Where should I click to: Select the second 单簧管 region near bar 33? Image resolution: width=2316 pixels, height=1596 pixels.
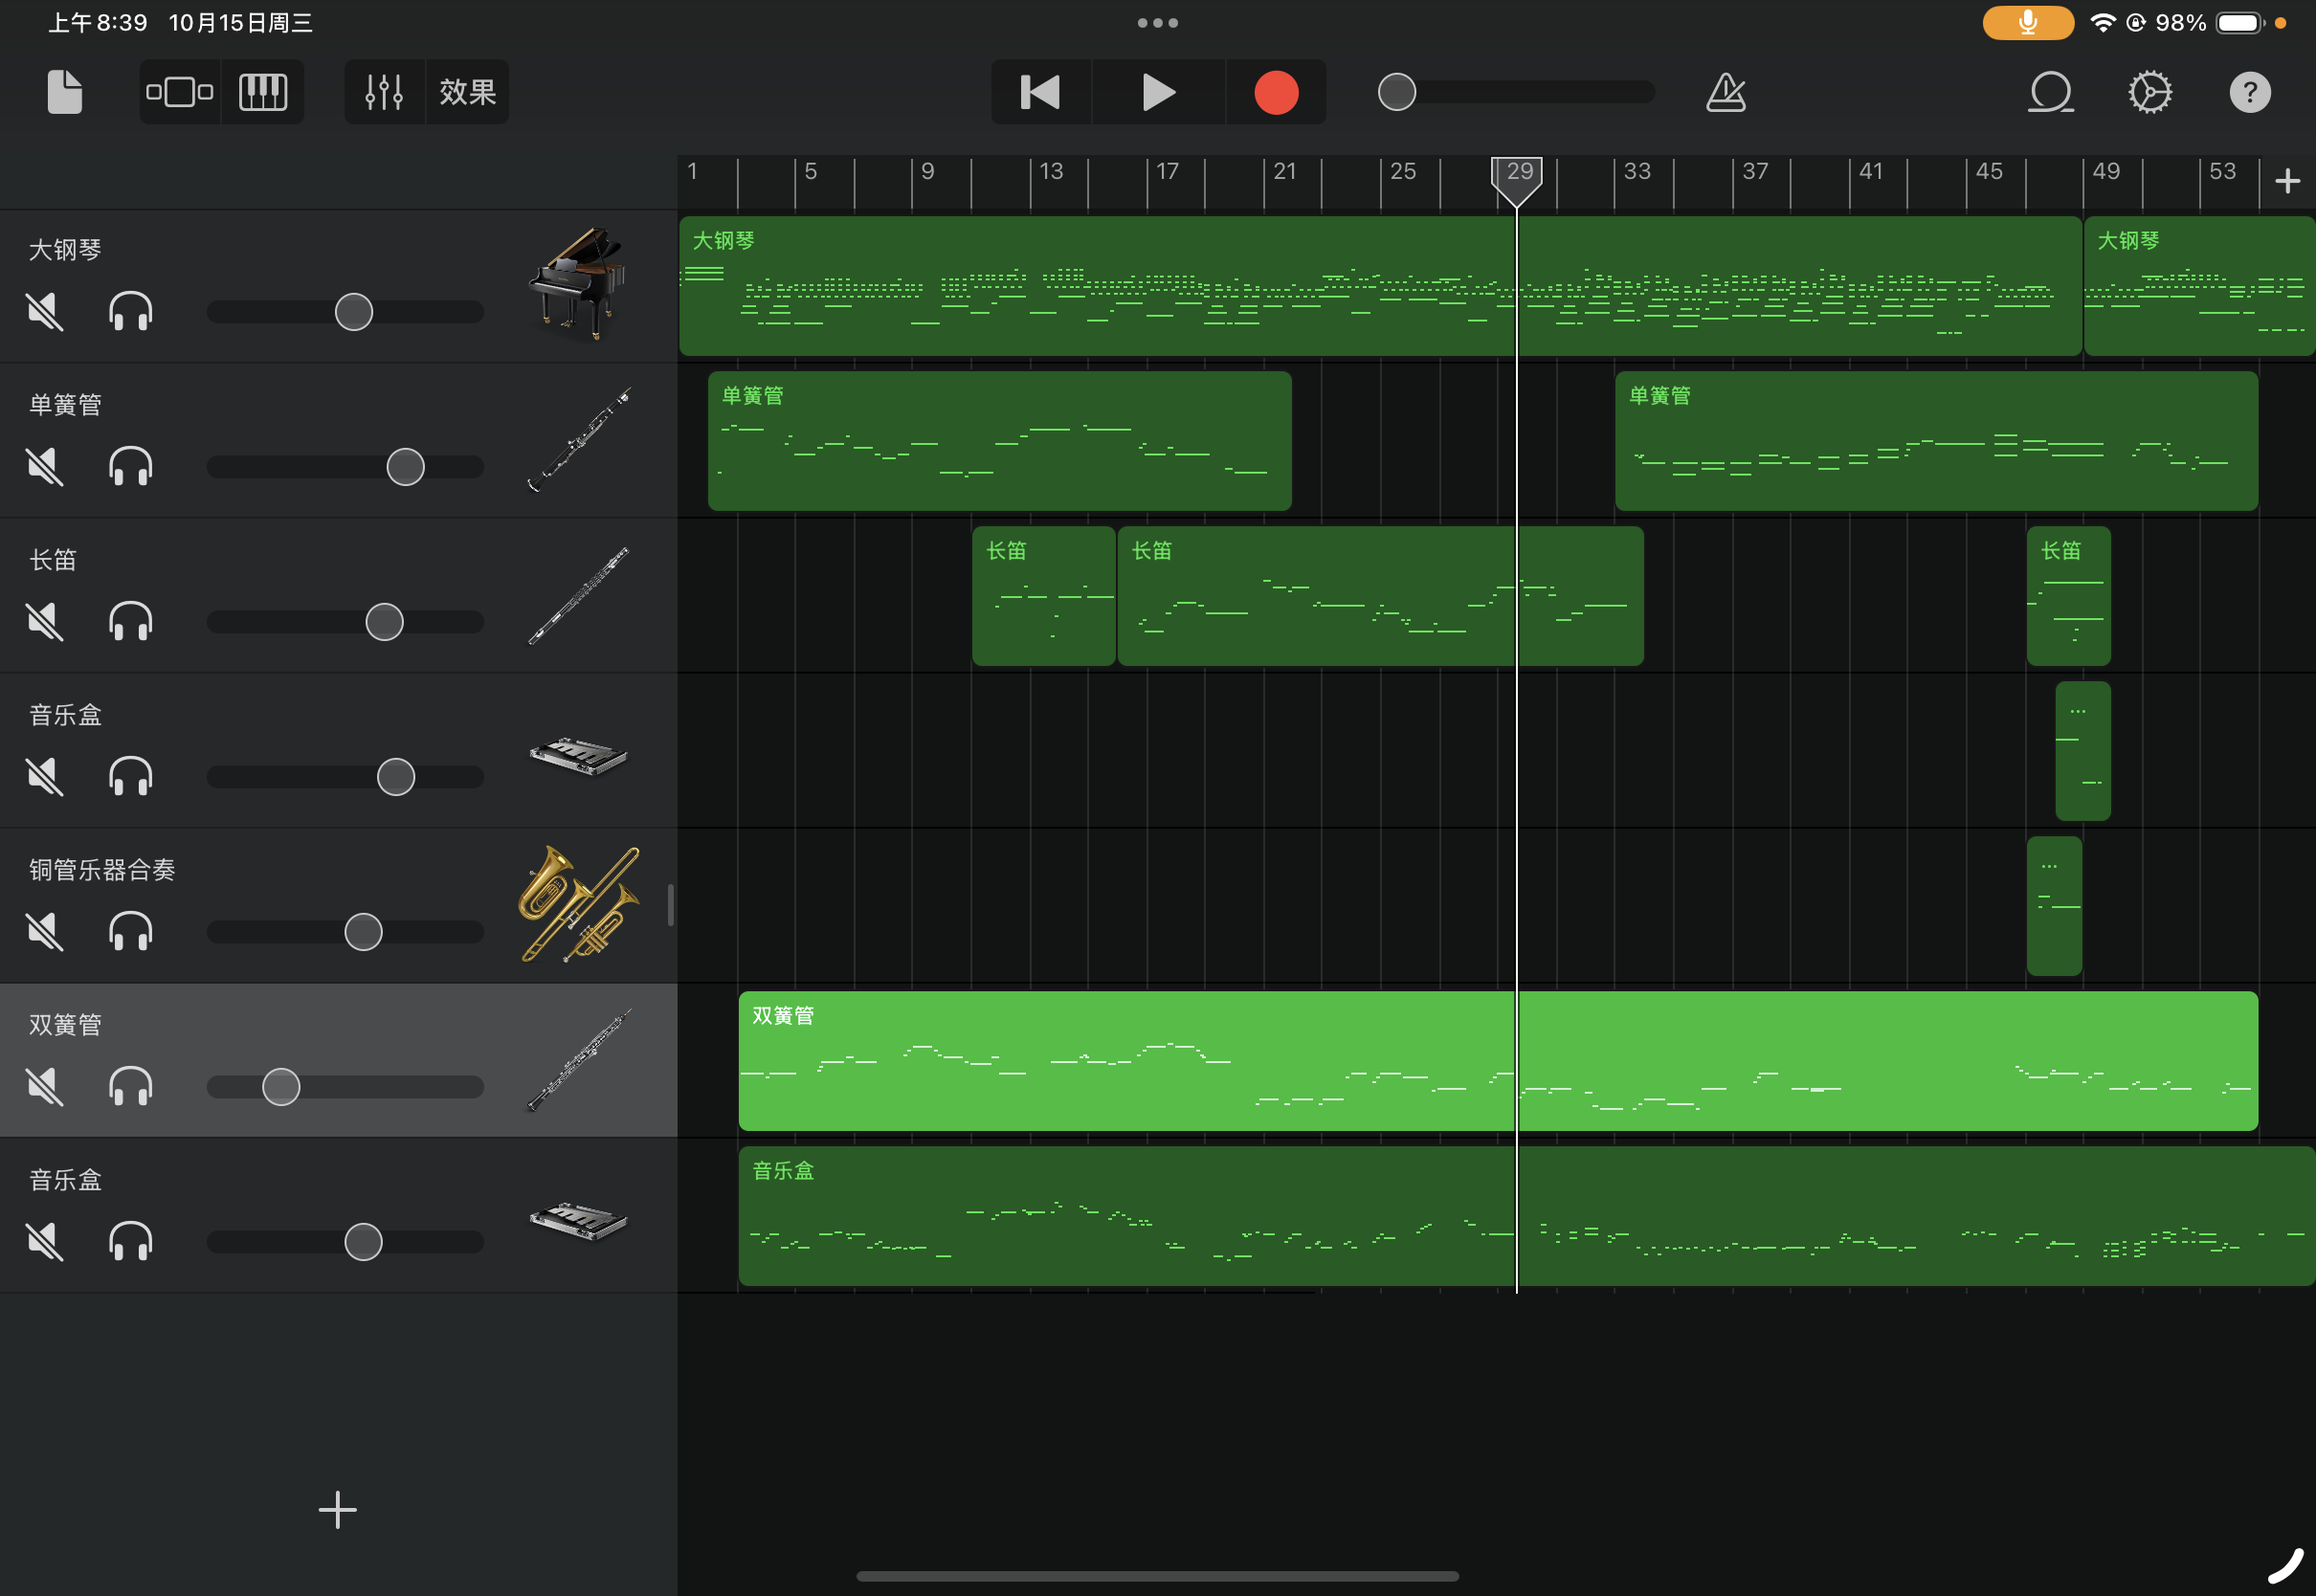coord(1936,441)
